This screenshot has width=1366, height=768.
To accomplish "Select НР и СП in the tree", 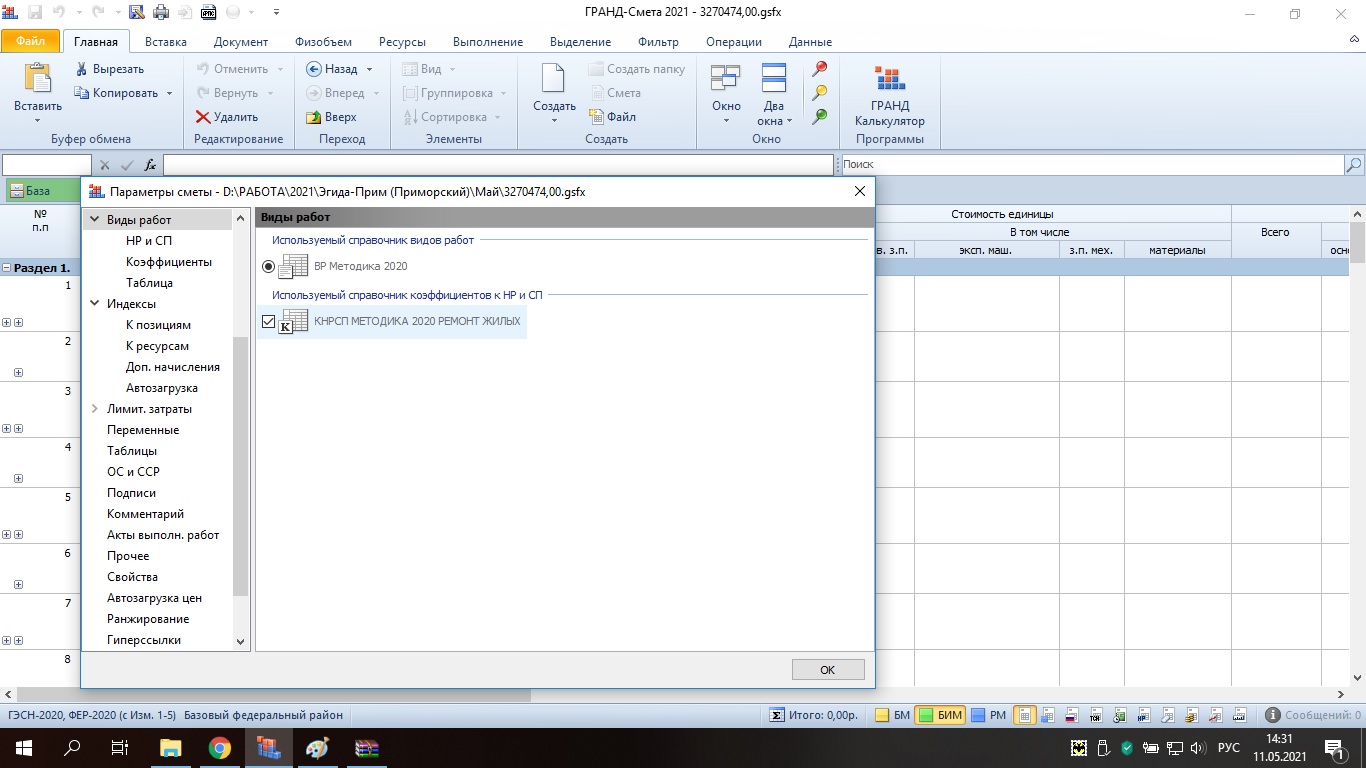I will 149,241.
